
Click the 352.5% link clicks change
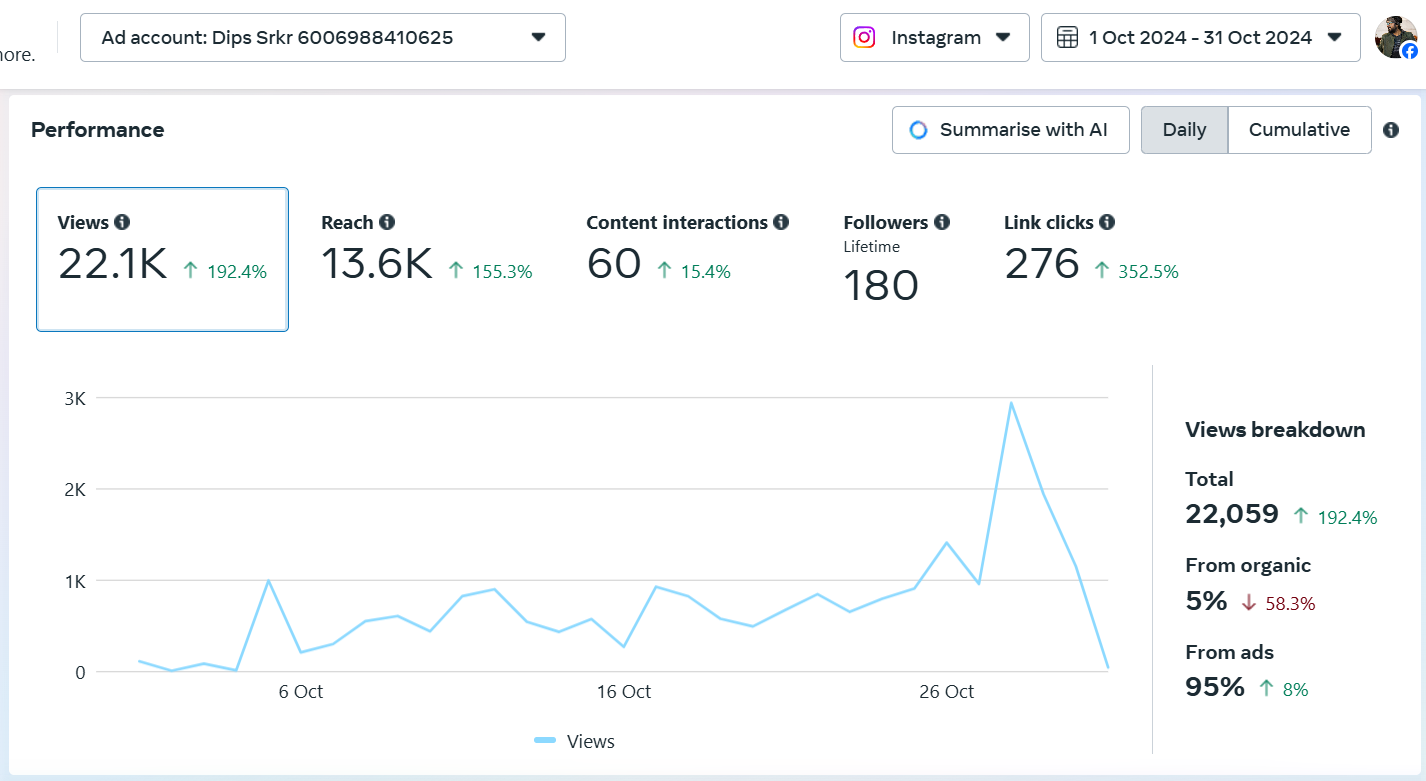click(x=1136, y=271)
